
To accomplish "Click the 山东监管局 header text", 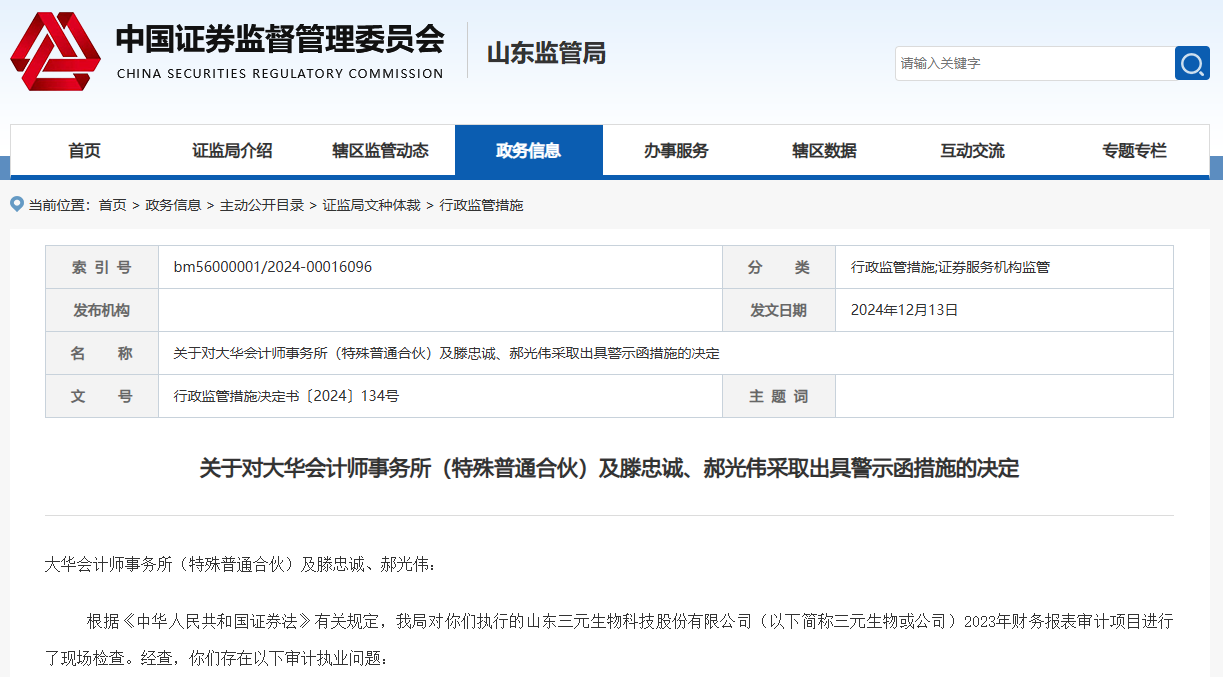I will [546, 53].
